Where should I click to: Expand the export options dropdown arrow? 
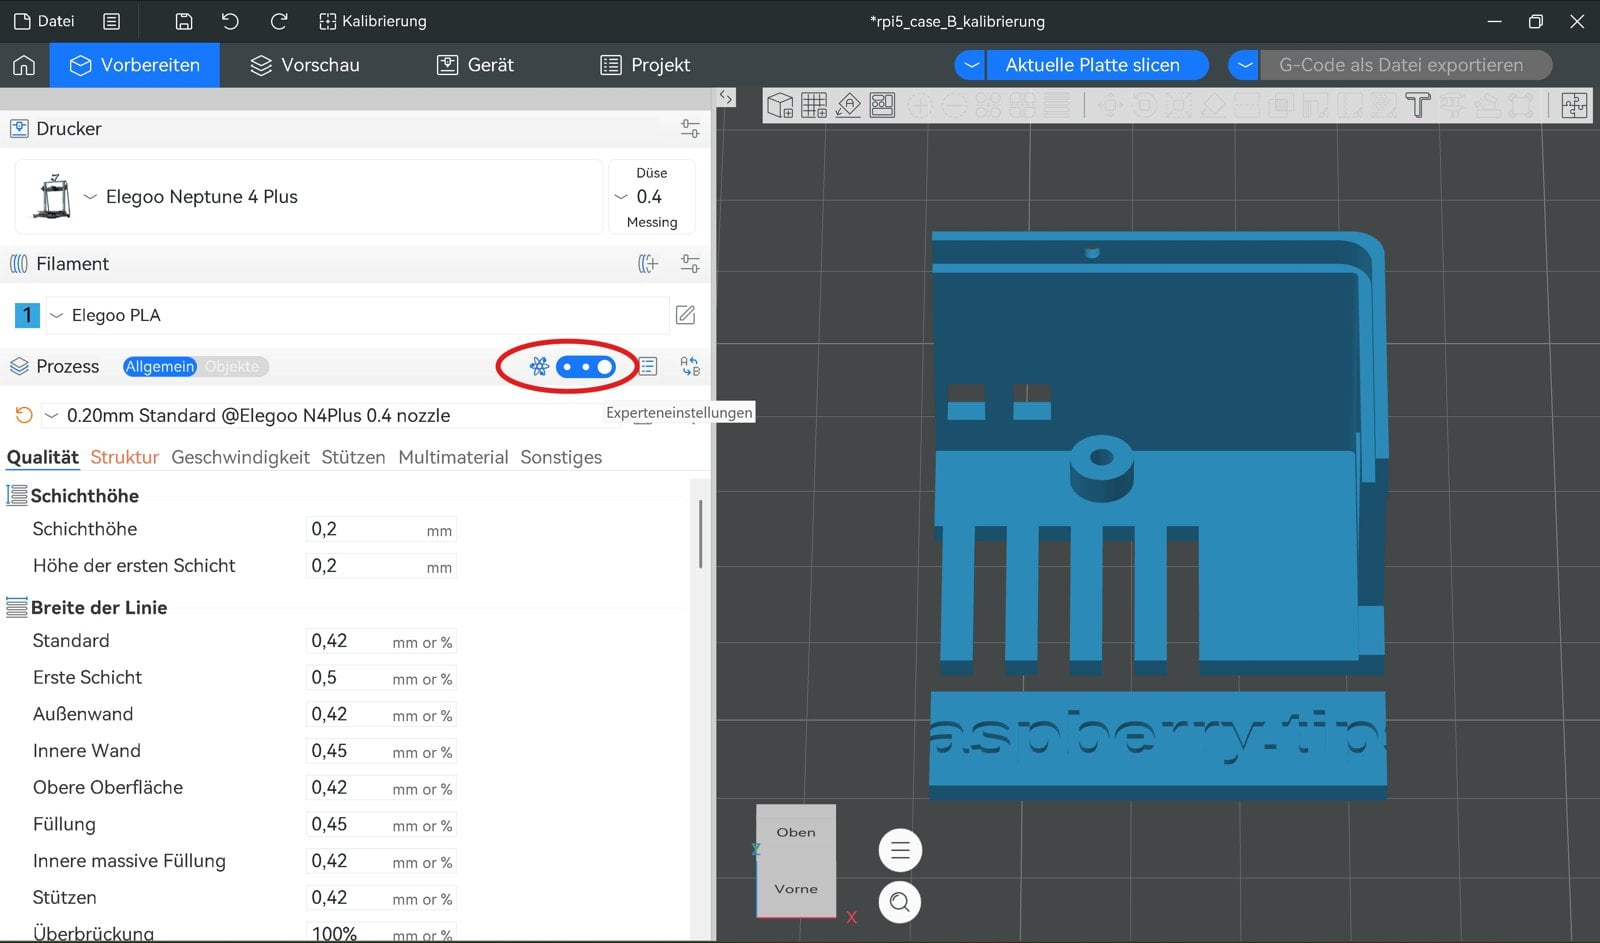click(1244, 65)
